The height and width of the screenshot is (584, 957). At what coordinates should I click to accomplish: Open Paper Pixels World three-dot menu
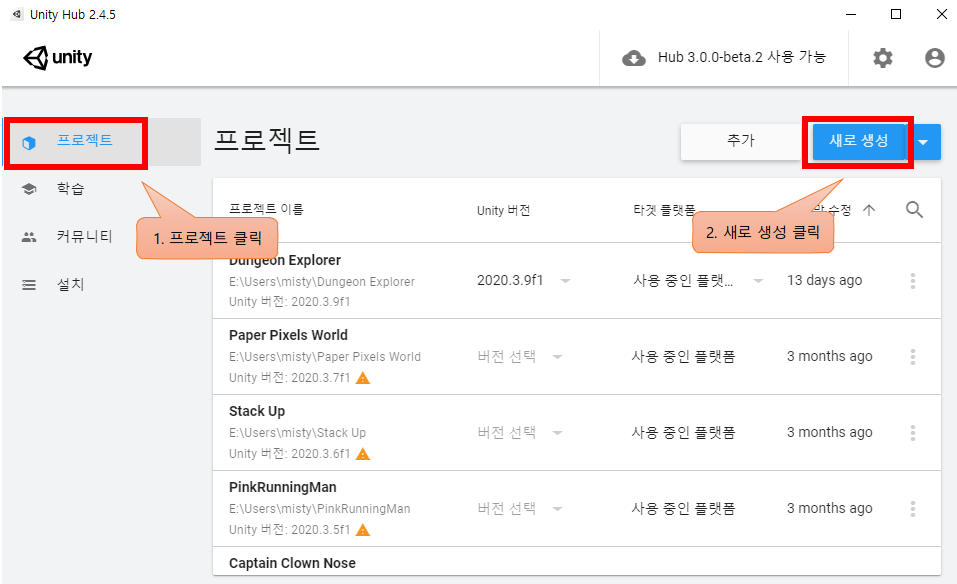click(x=913, y=357)
